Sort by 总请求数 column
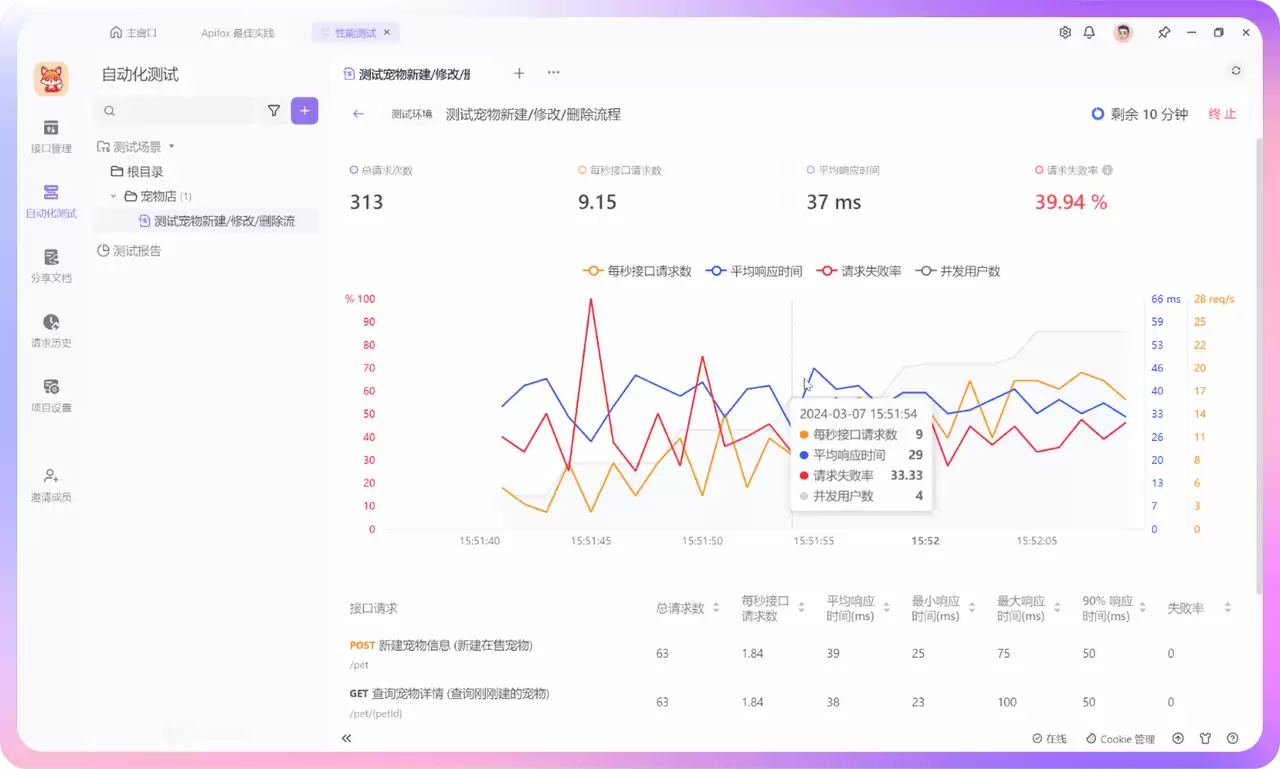Image resolution: width=1280 pixels, height=769 pixels. (716, 608)
